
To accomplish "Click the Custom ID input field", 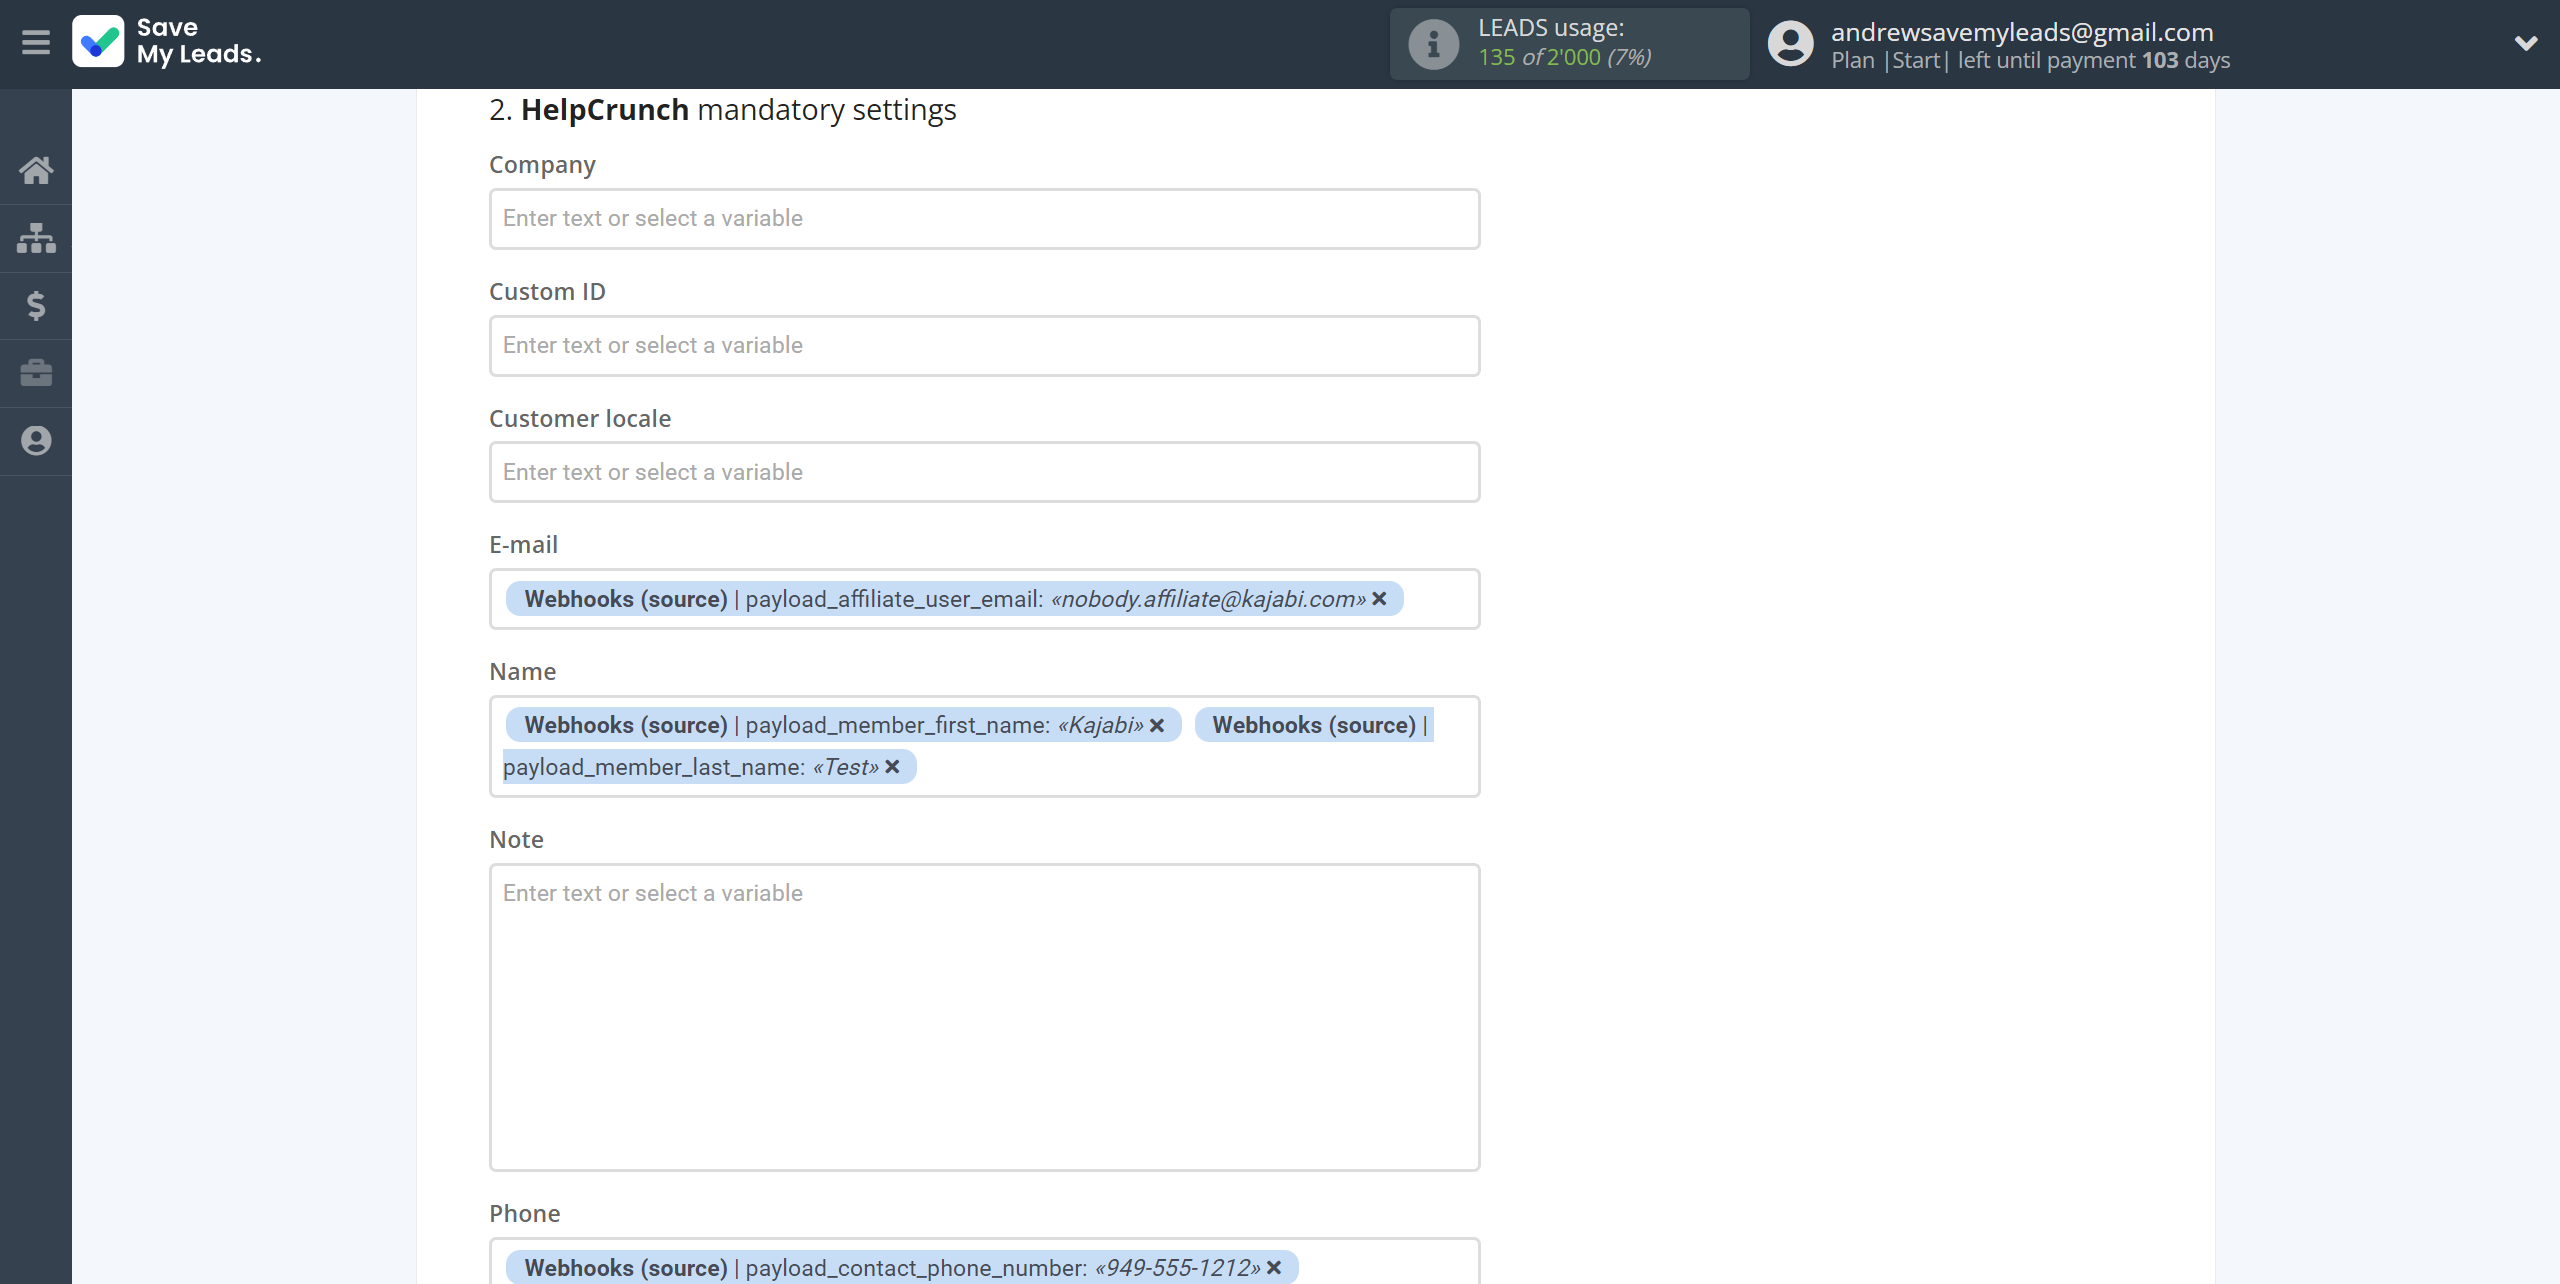I will (984, 345).
